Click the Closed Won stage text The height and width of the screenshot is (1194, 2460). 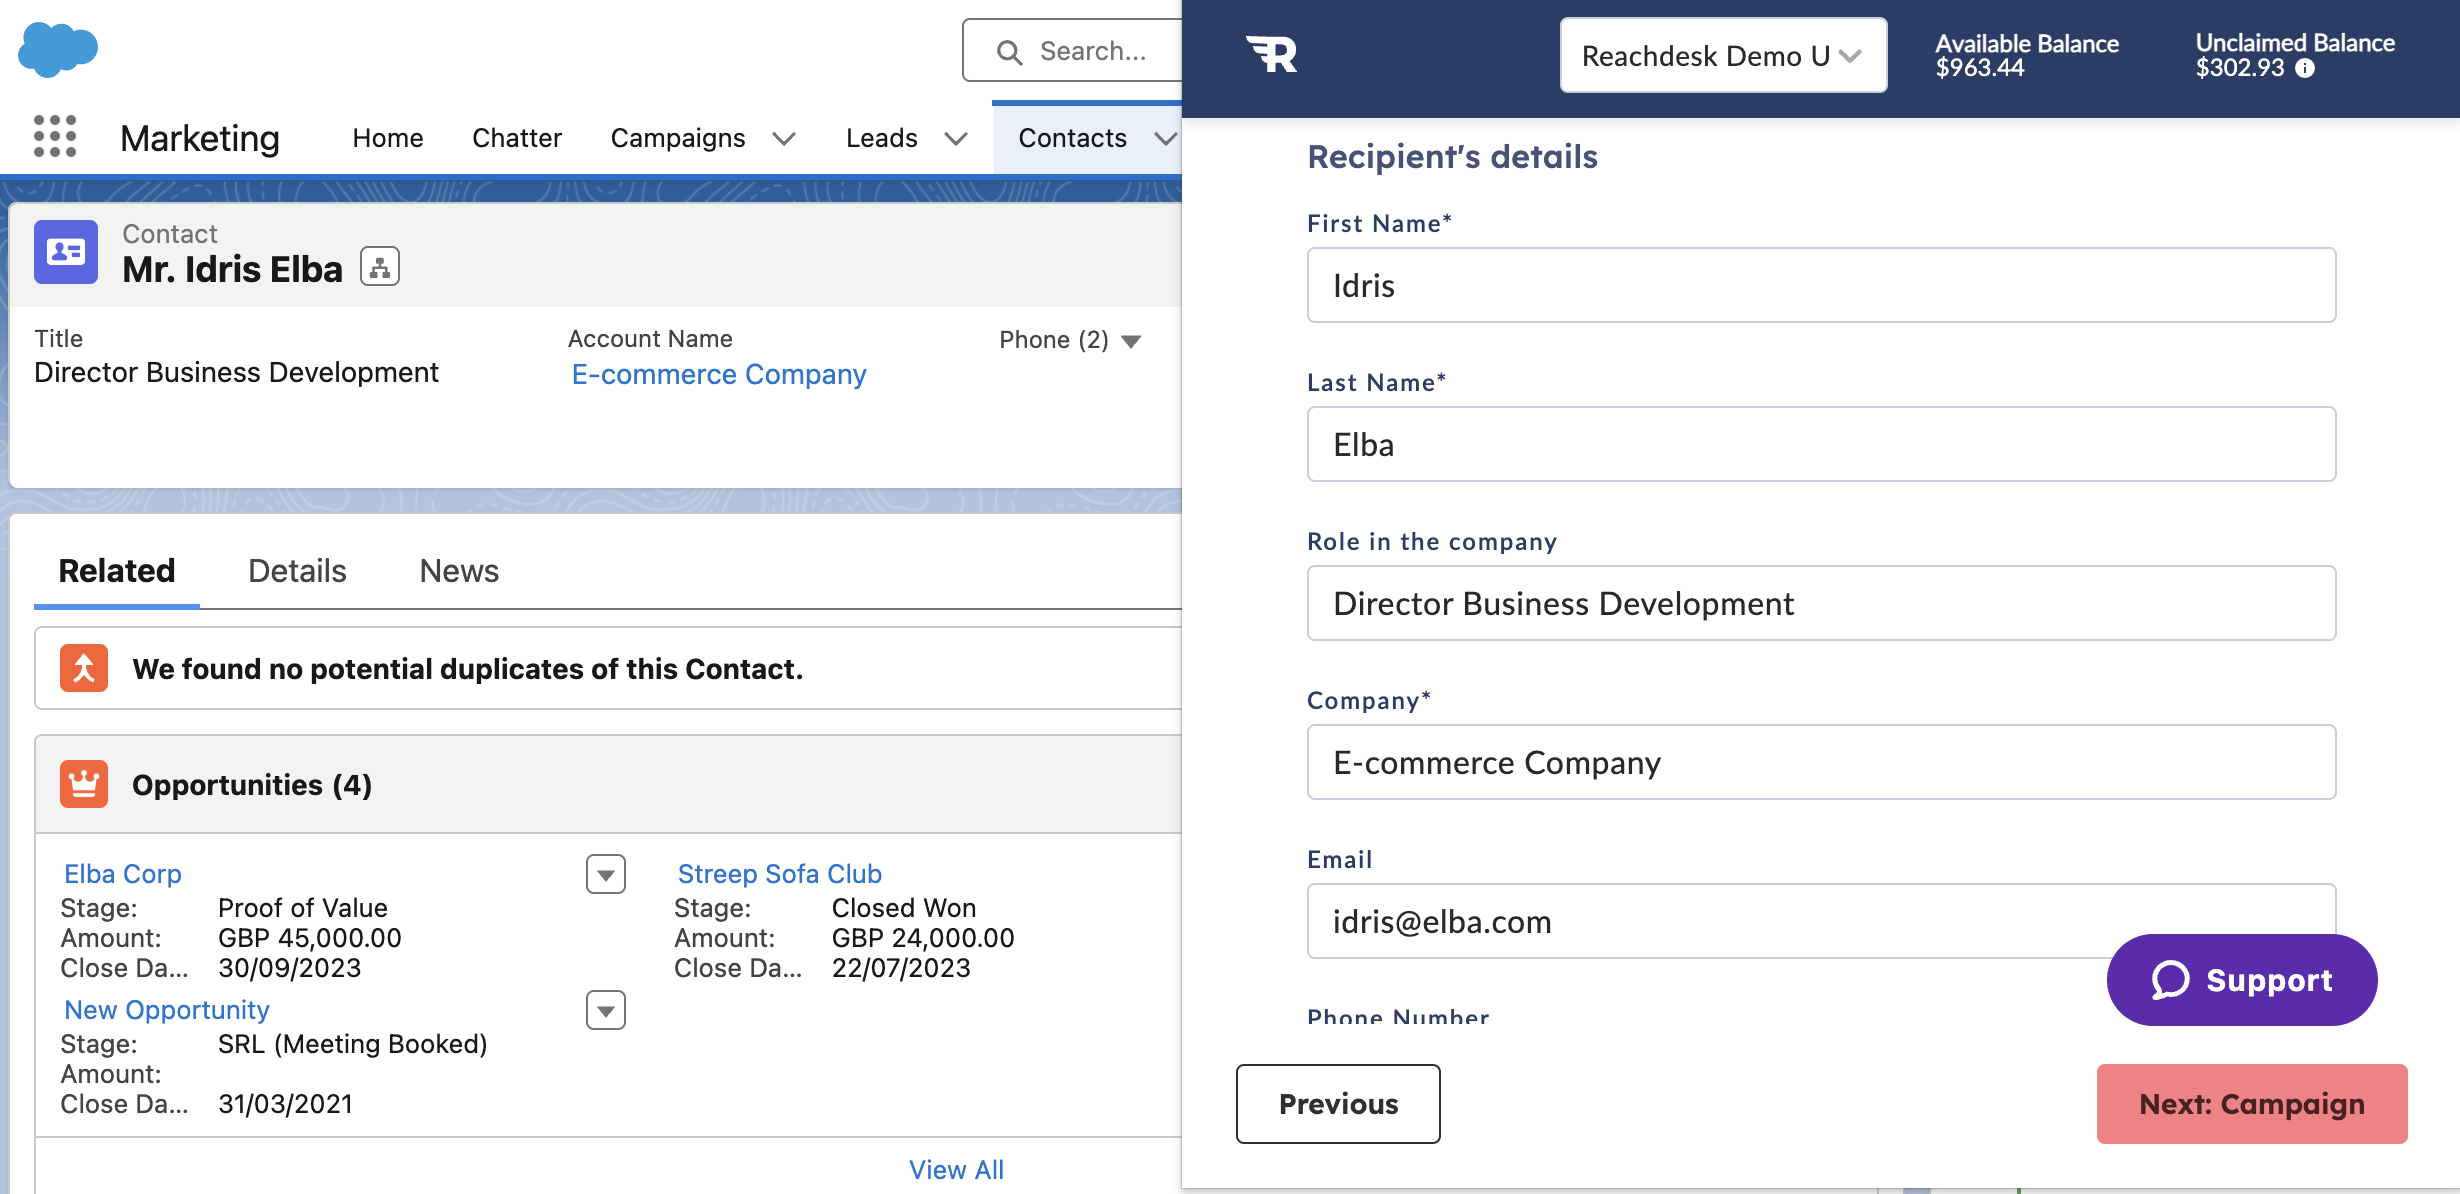904,908
